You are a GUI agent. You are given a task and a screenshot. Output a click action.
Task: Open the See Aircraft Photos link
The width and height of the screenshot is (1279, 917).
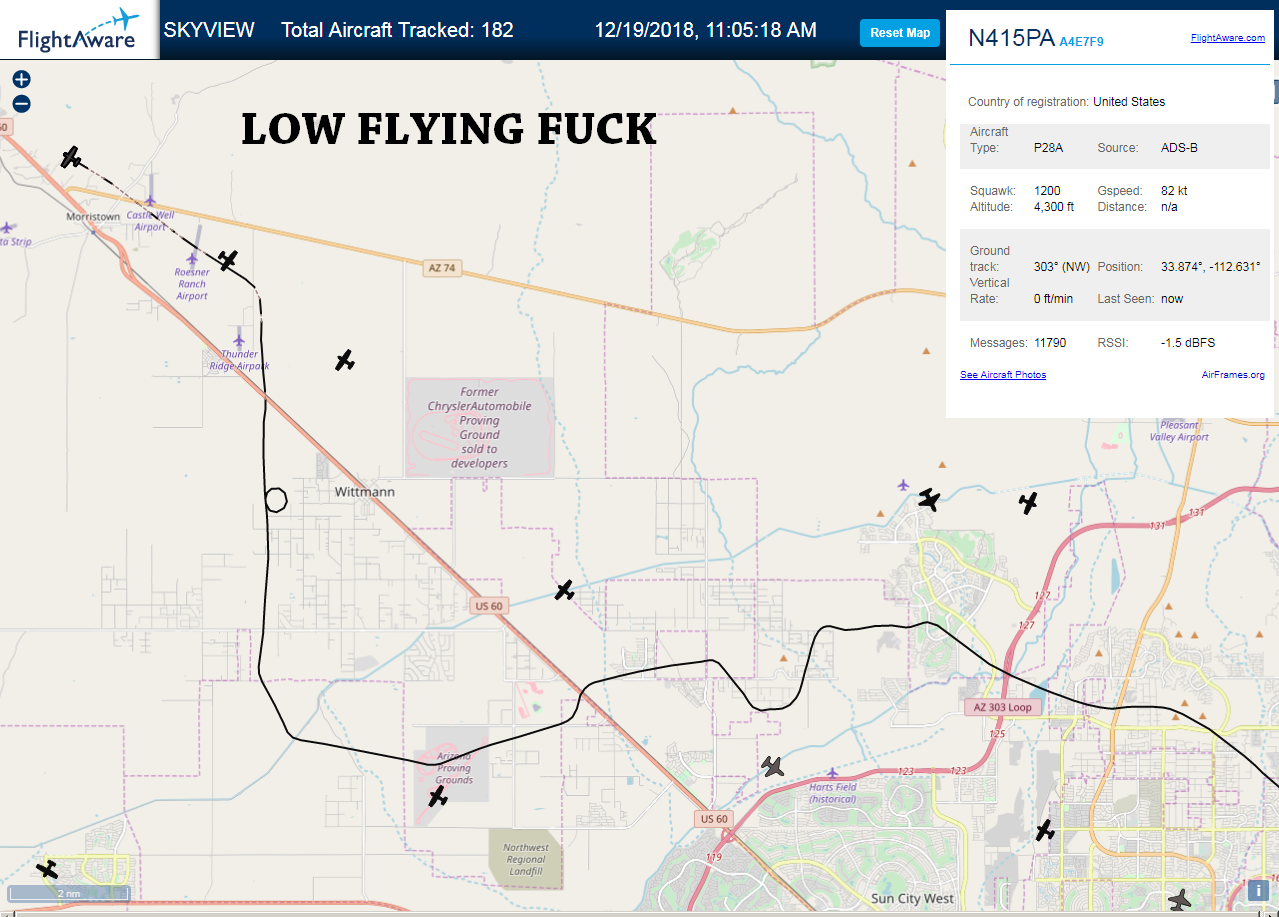click(1003, 375)
